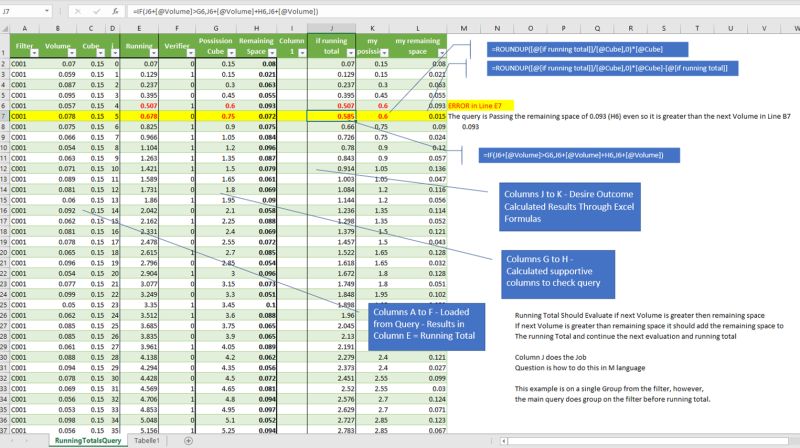Select row 7 header
Viewport: 800px width, 448px height.
tap(5, 116)
